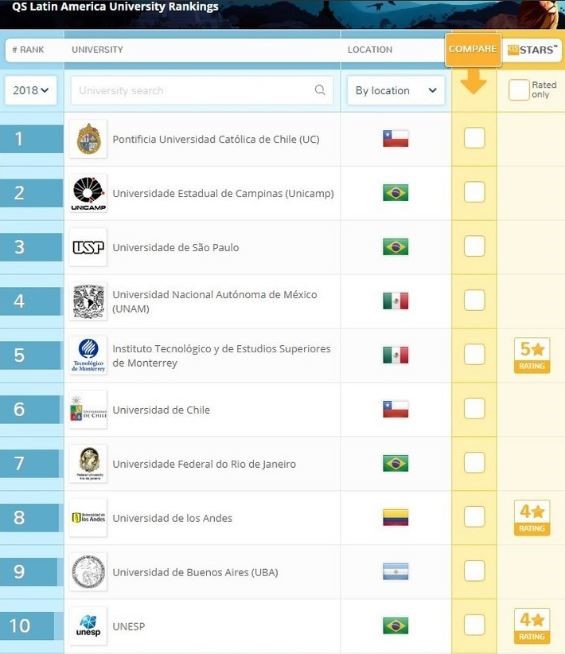The width and height of the screenshot is (565, 654).
Task: Switch to the QS STARS tab
Action: point(532,50)
